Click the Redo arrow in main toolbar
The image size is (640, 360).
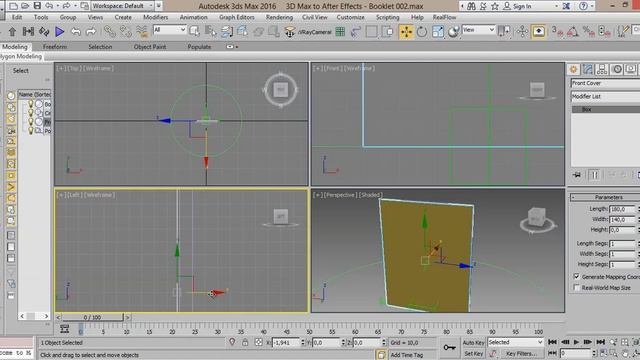pyautogui.click(x=91, y=31)
